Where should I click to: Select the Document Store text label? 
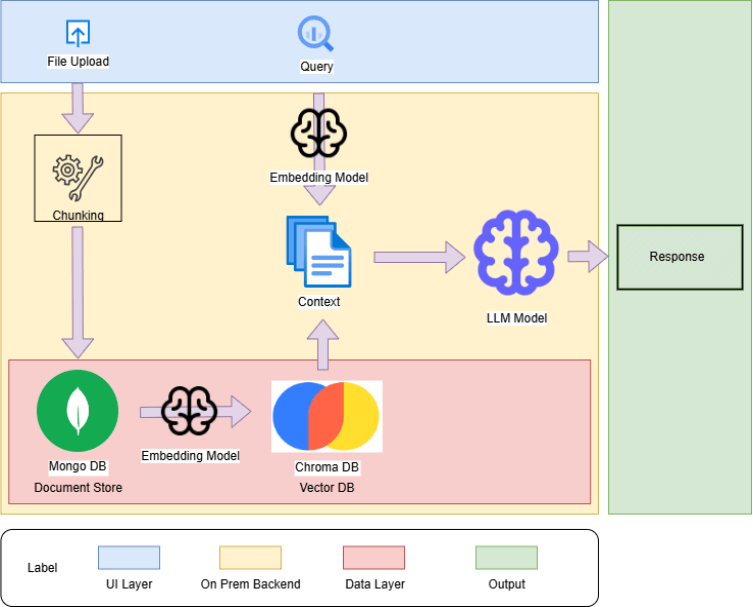click(x=78, y=487)
